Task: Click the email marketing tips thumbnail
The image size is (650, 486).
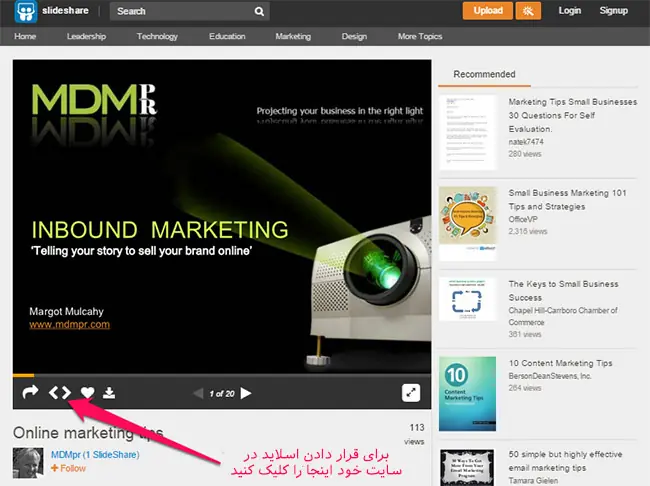Action: coord(467,467)
